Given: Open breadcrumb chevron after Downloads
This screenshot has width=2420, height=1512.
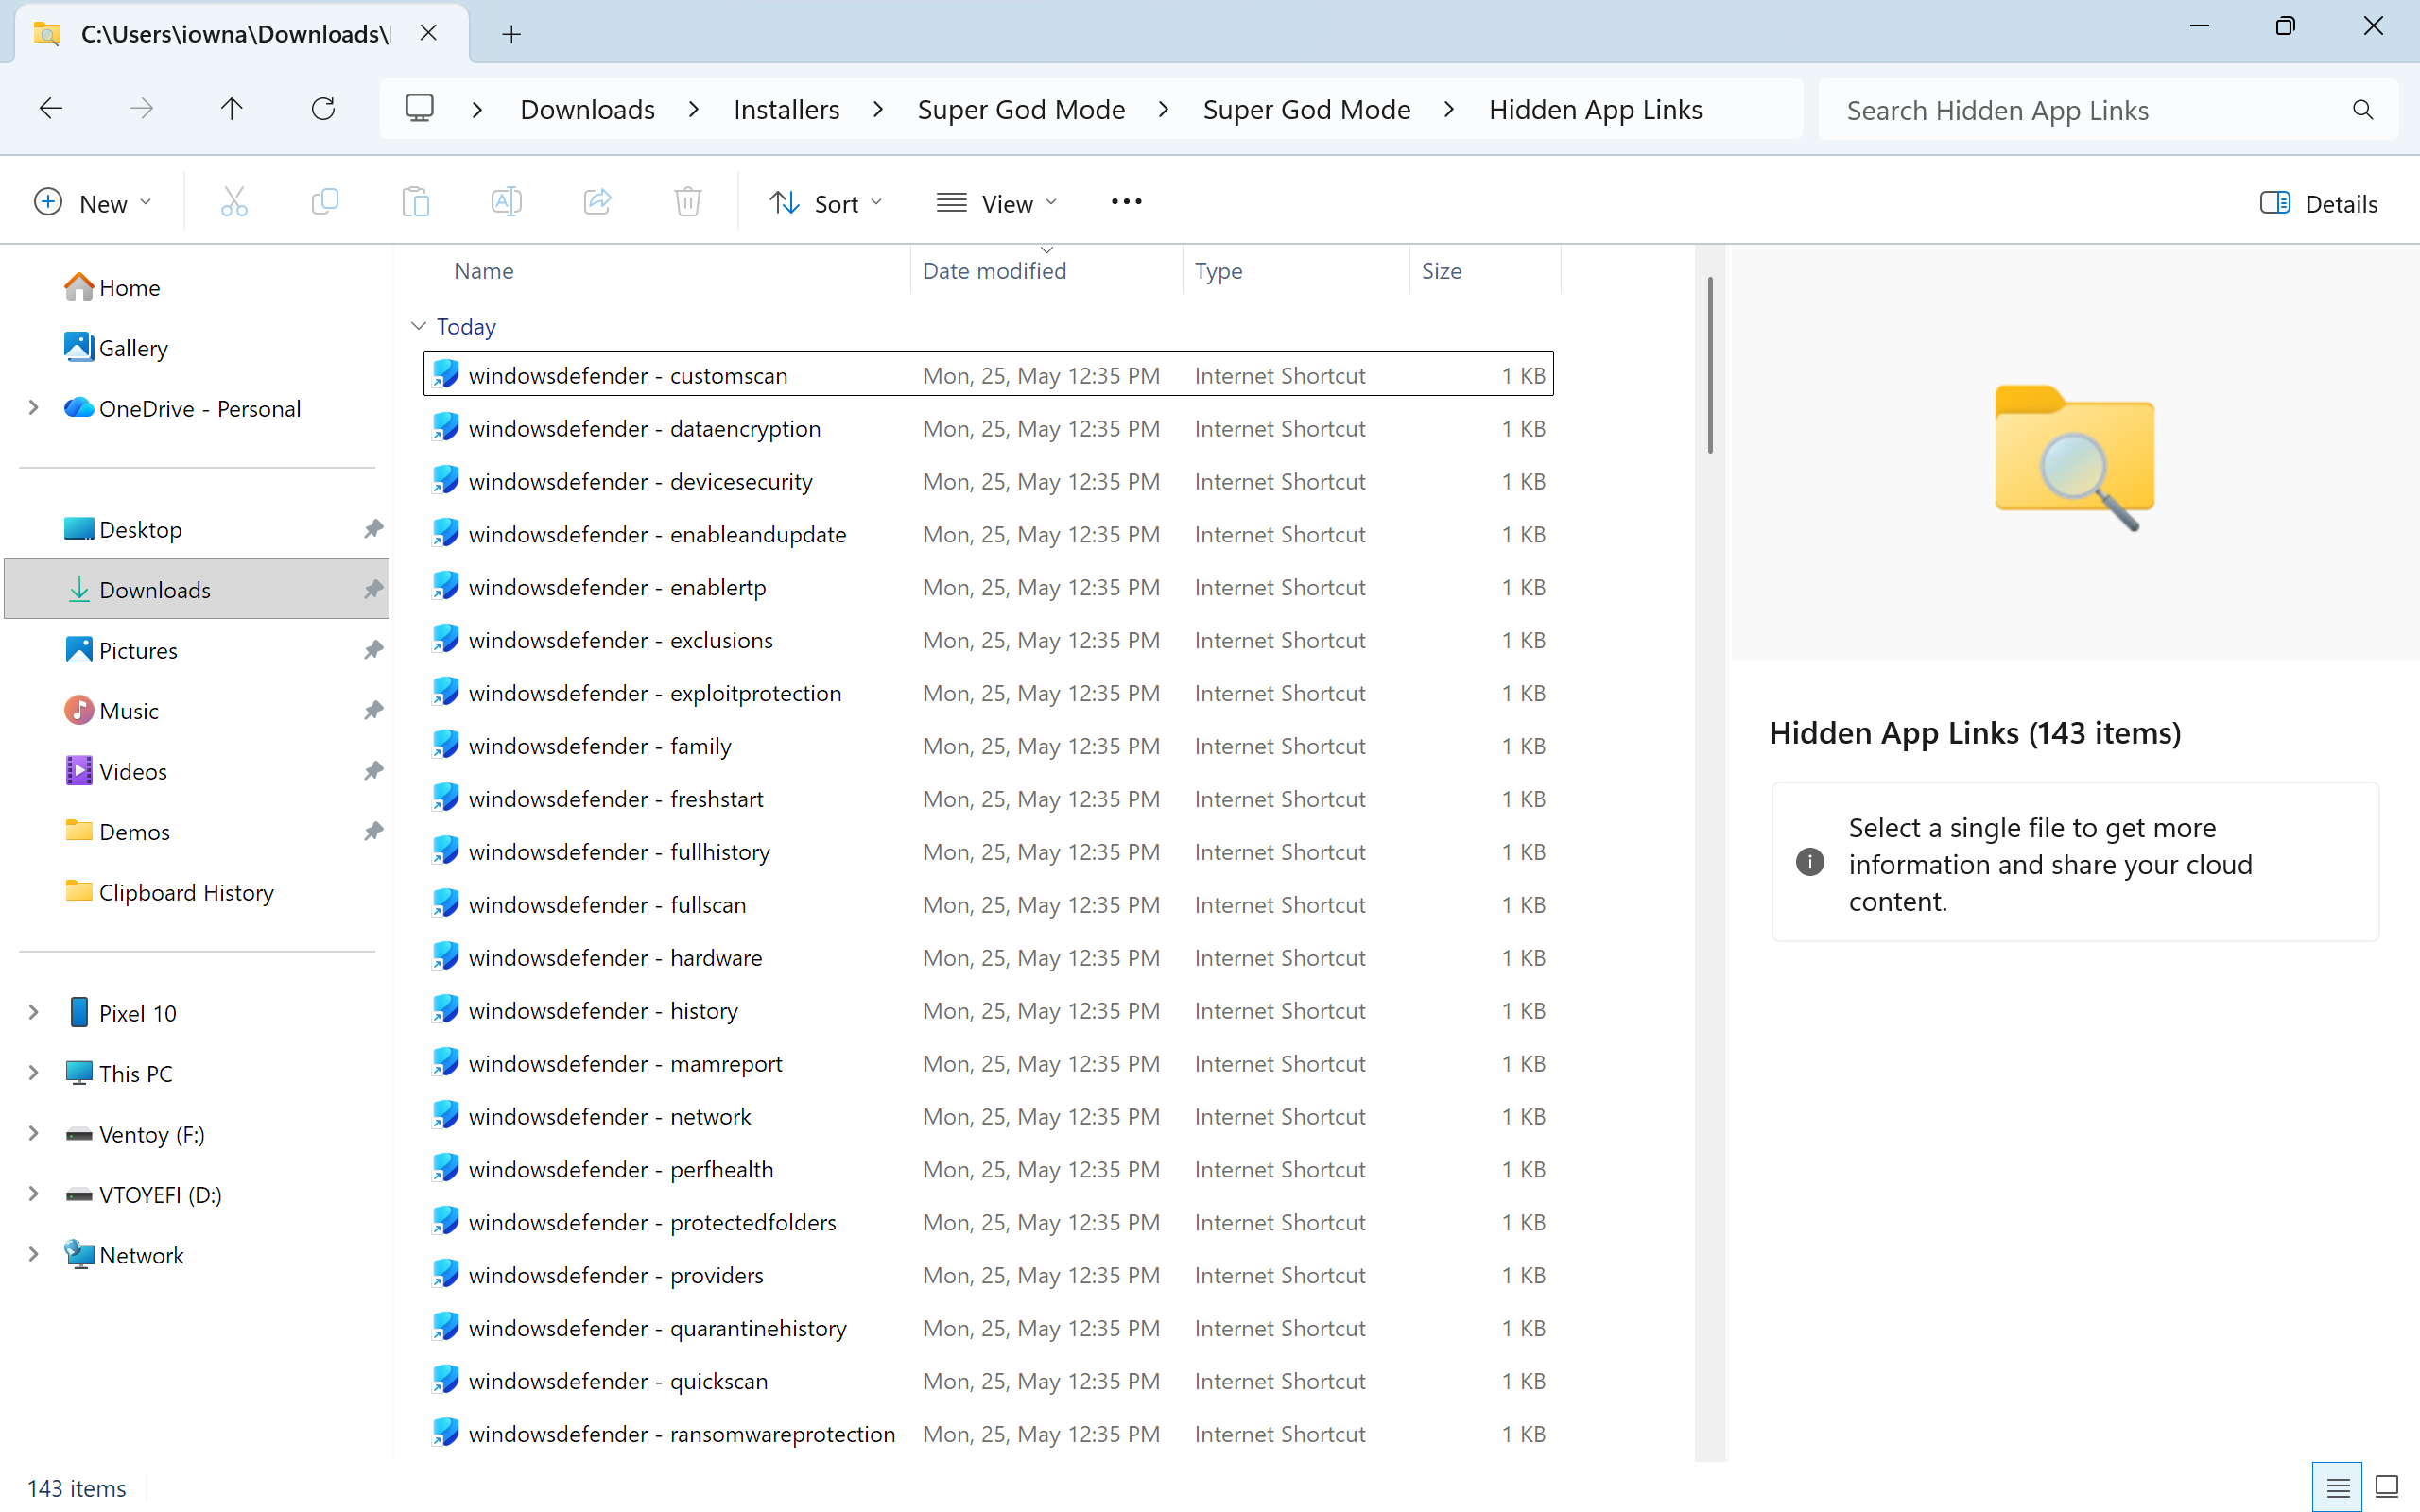Looking at the screenshot, I should tap(694, 109).
